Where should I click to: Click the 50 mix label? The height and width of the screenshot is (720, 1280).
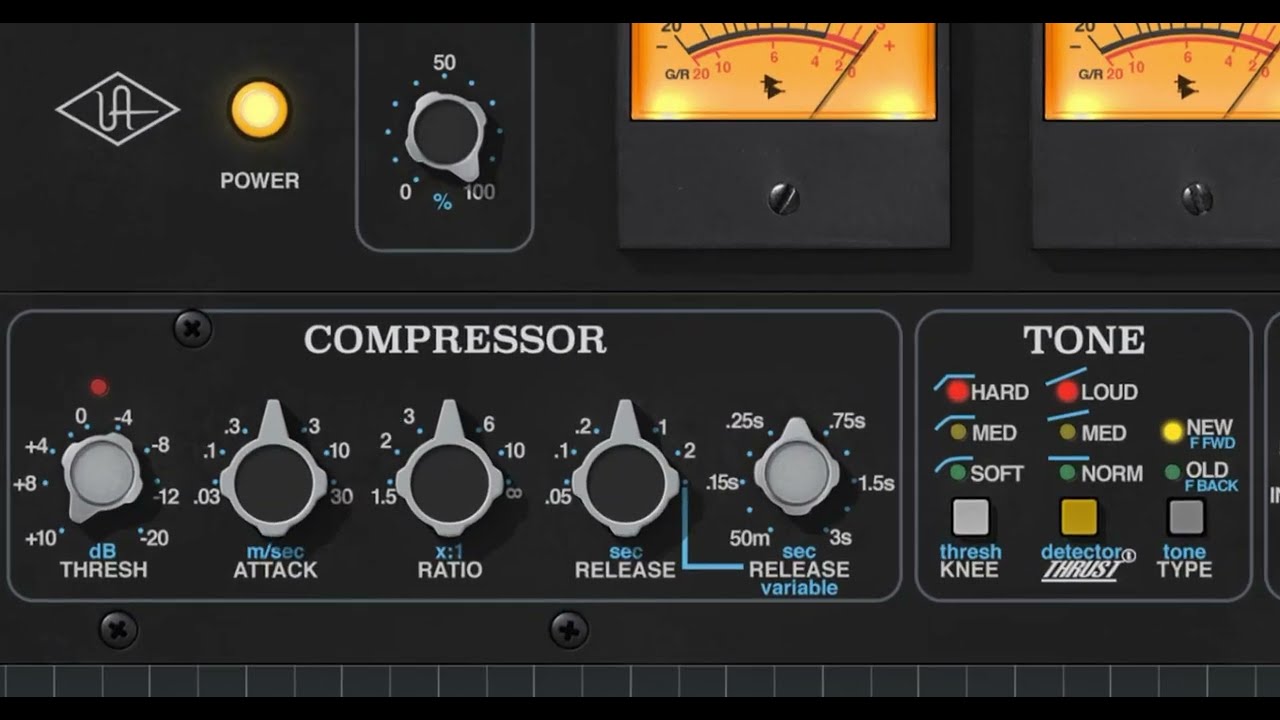pyautogui.click(x=444, y=63)
